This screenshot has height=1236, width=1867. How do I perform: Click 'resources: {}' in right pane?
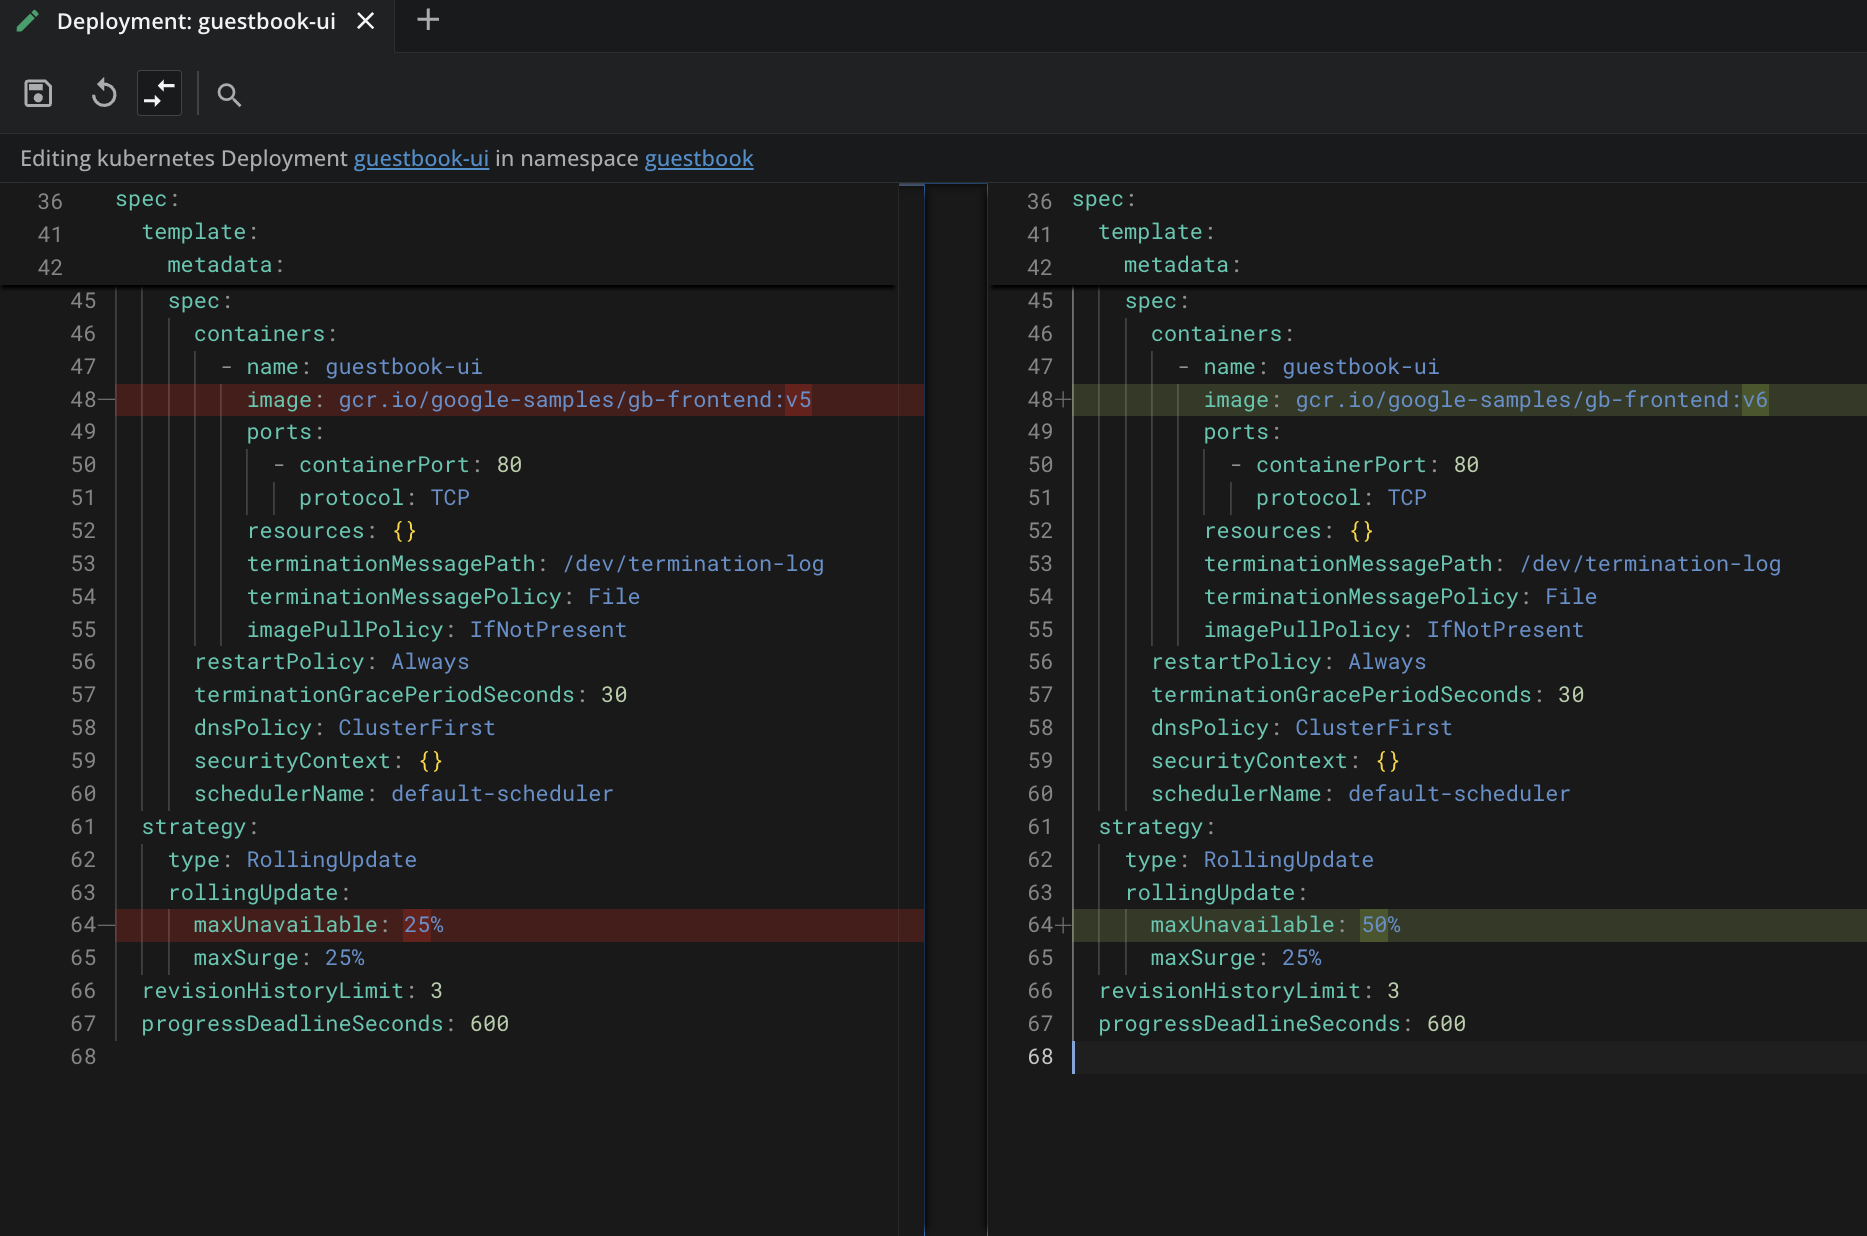[x=1288, y=531]
